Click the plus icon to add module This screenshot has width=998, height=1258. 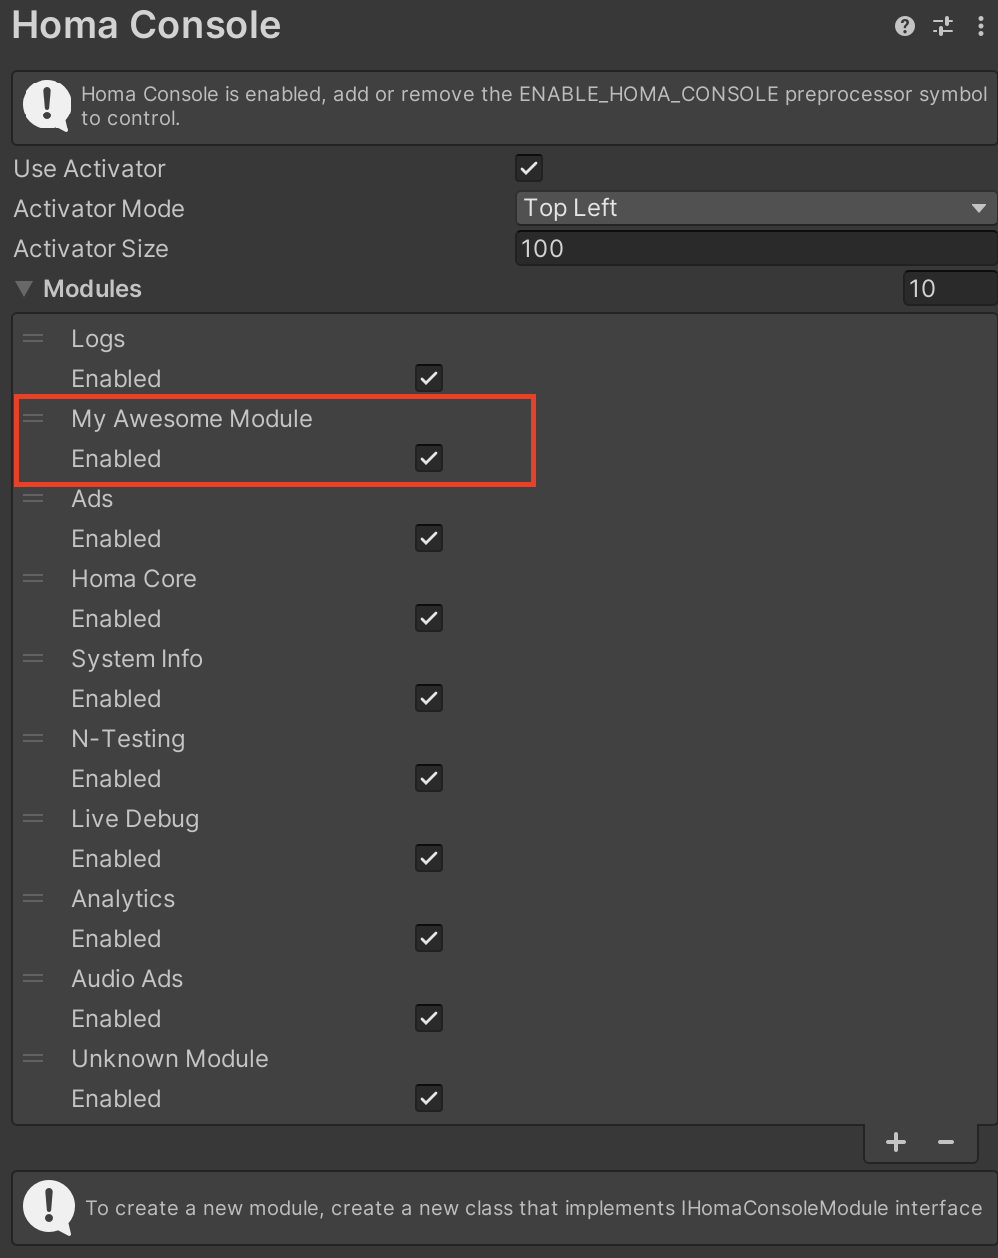coord(896,1142)
